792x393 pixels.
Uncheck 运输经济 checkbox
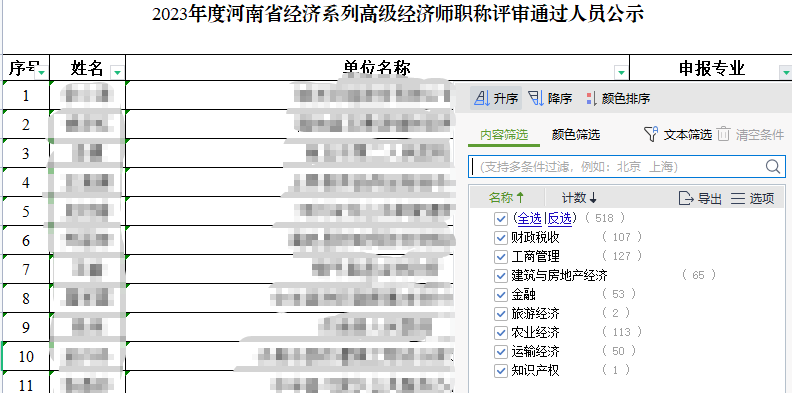(x=501, y=352)
